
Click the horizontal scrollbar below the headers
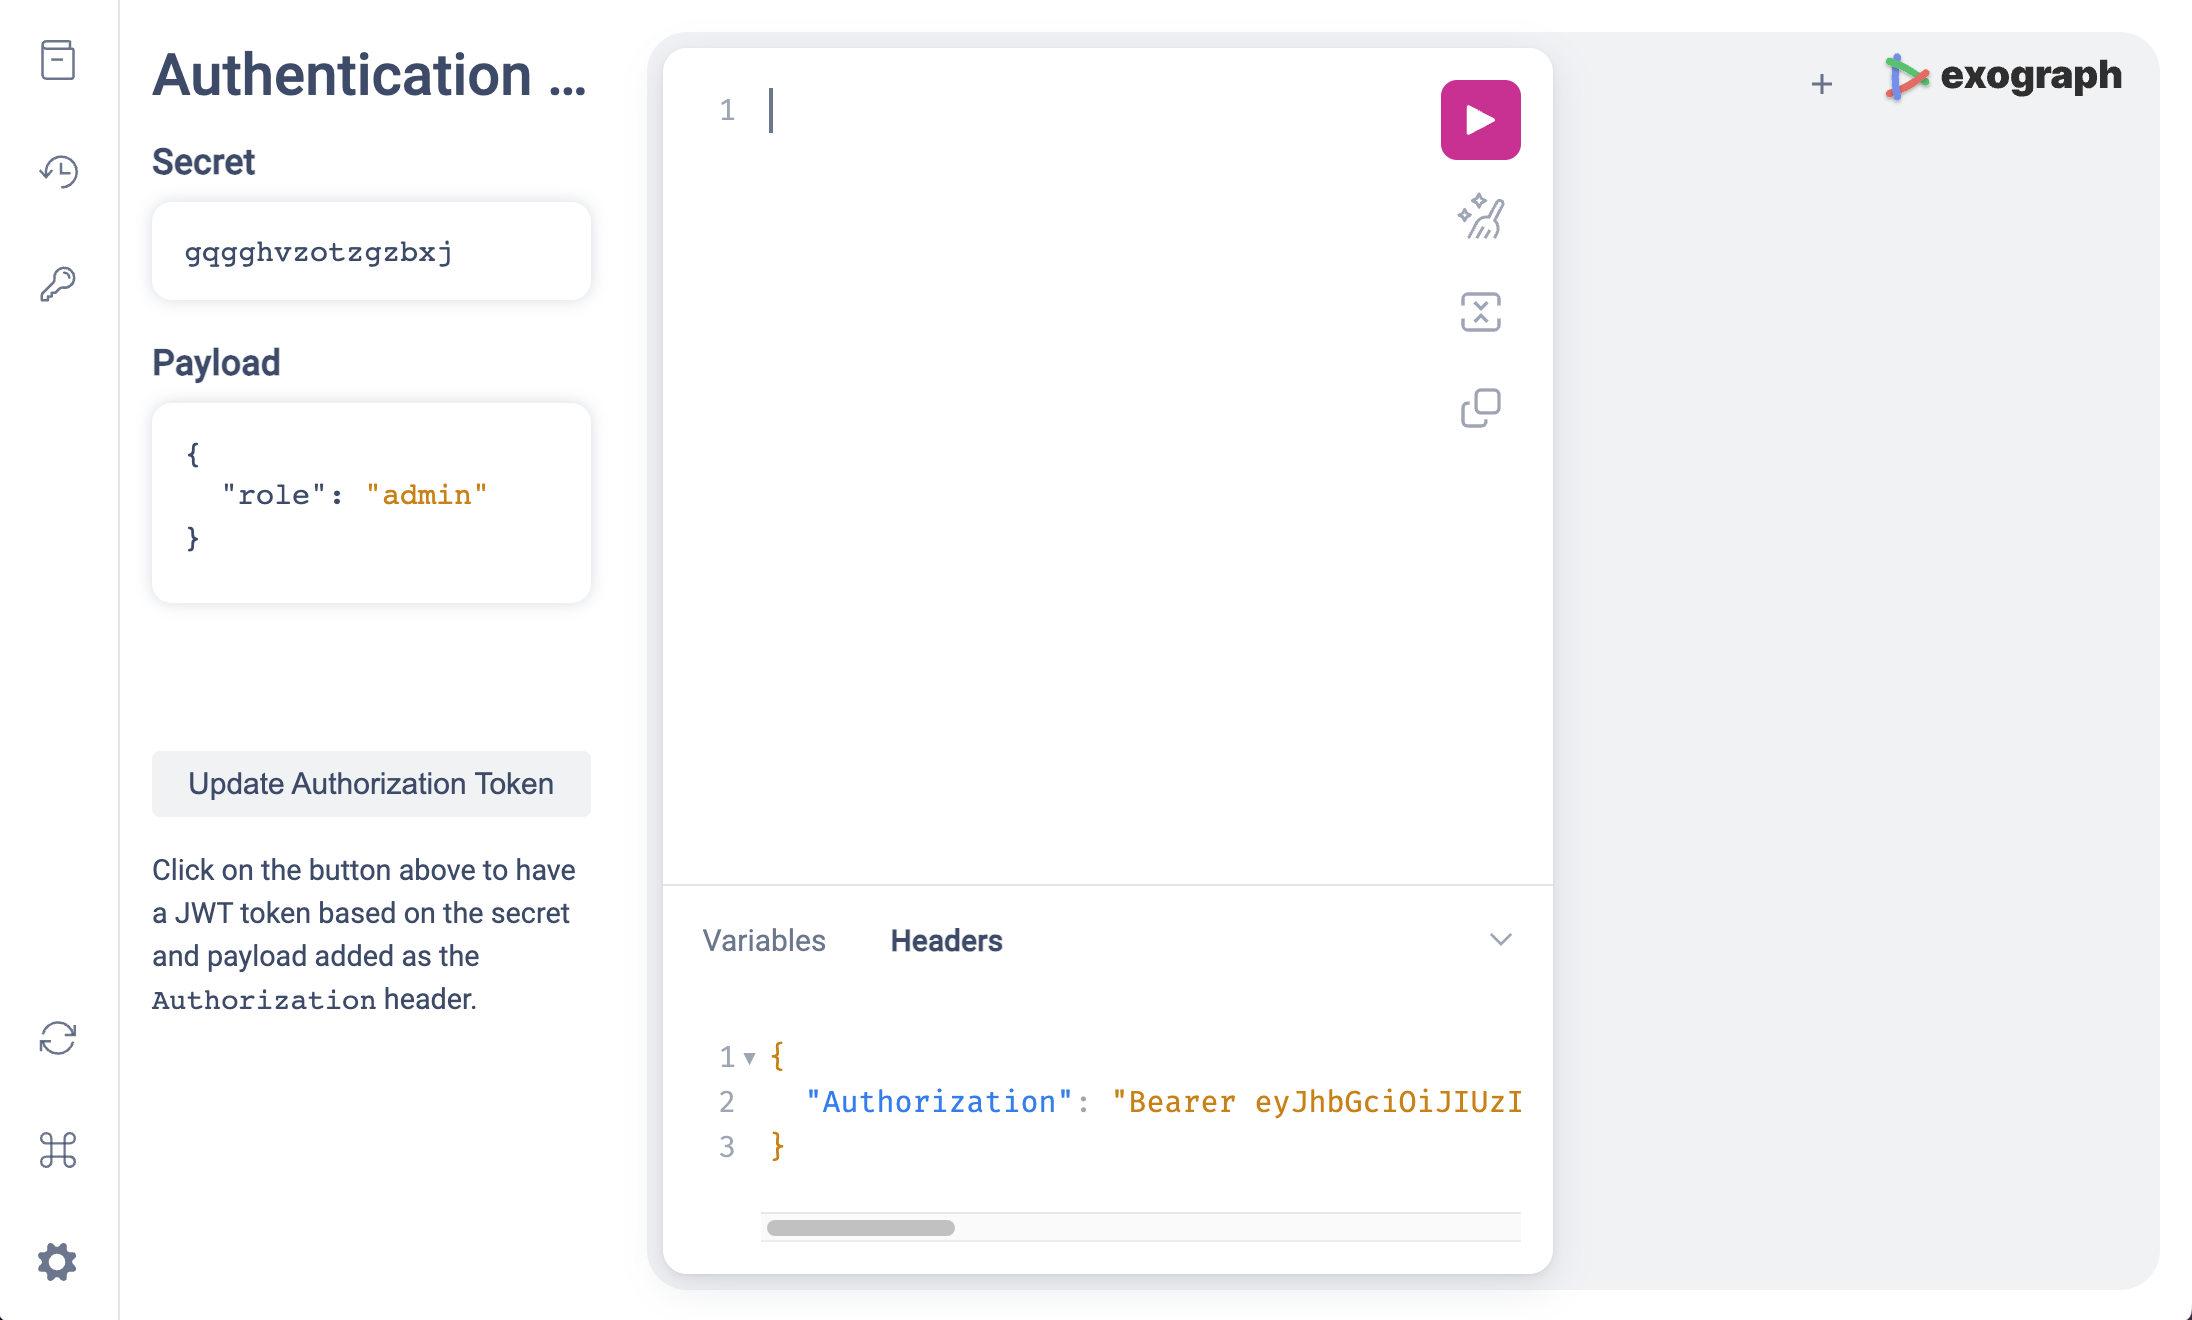(859, 1227)
